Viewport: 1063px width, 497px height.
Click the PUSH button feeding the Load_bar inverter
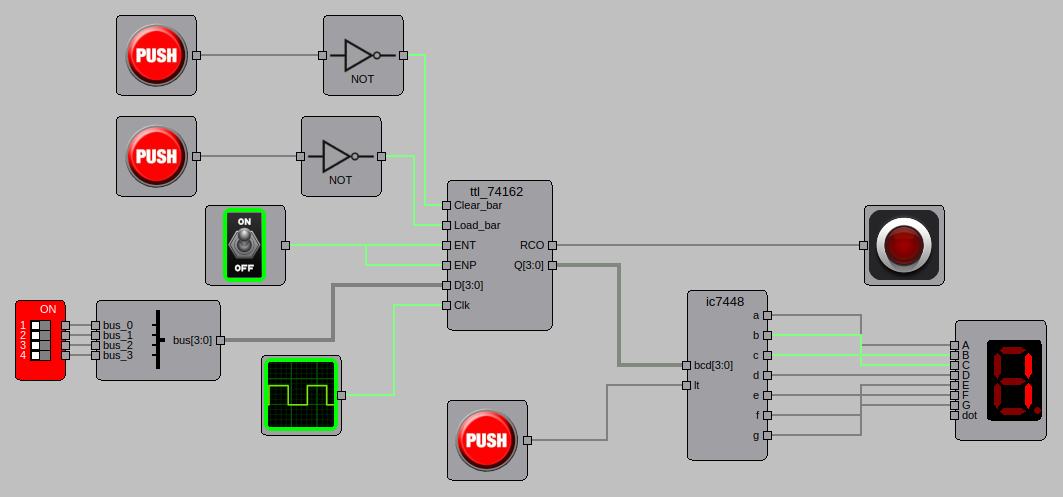tap(156, 157)
